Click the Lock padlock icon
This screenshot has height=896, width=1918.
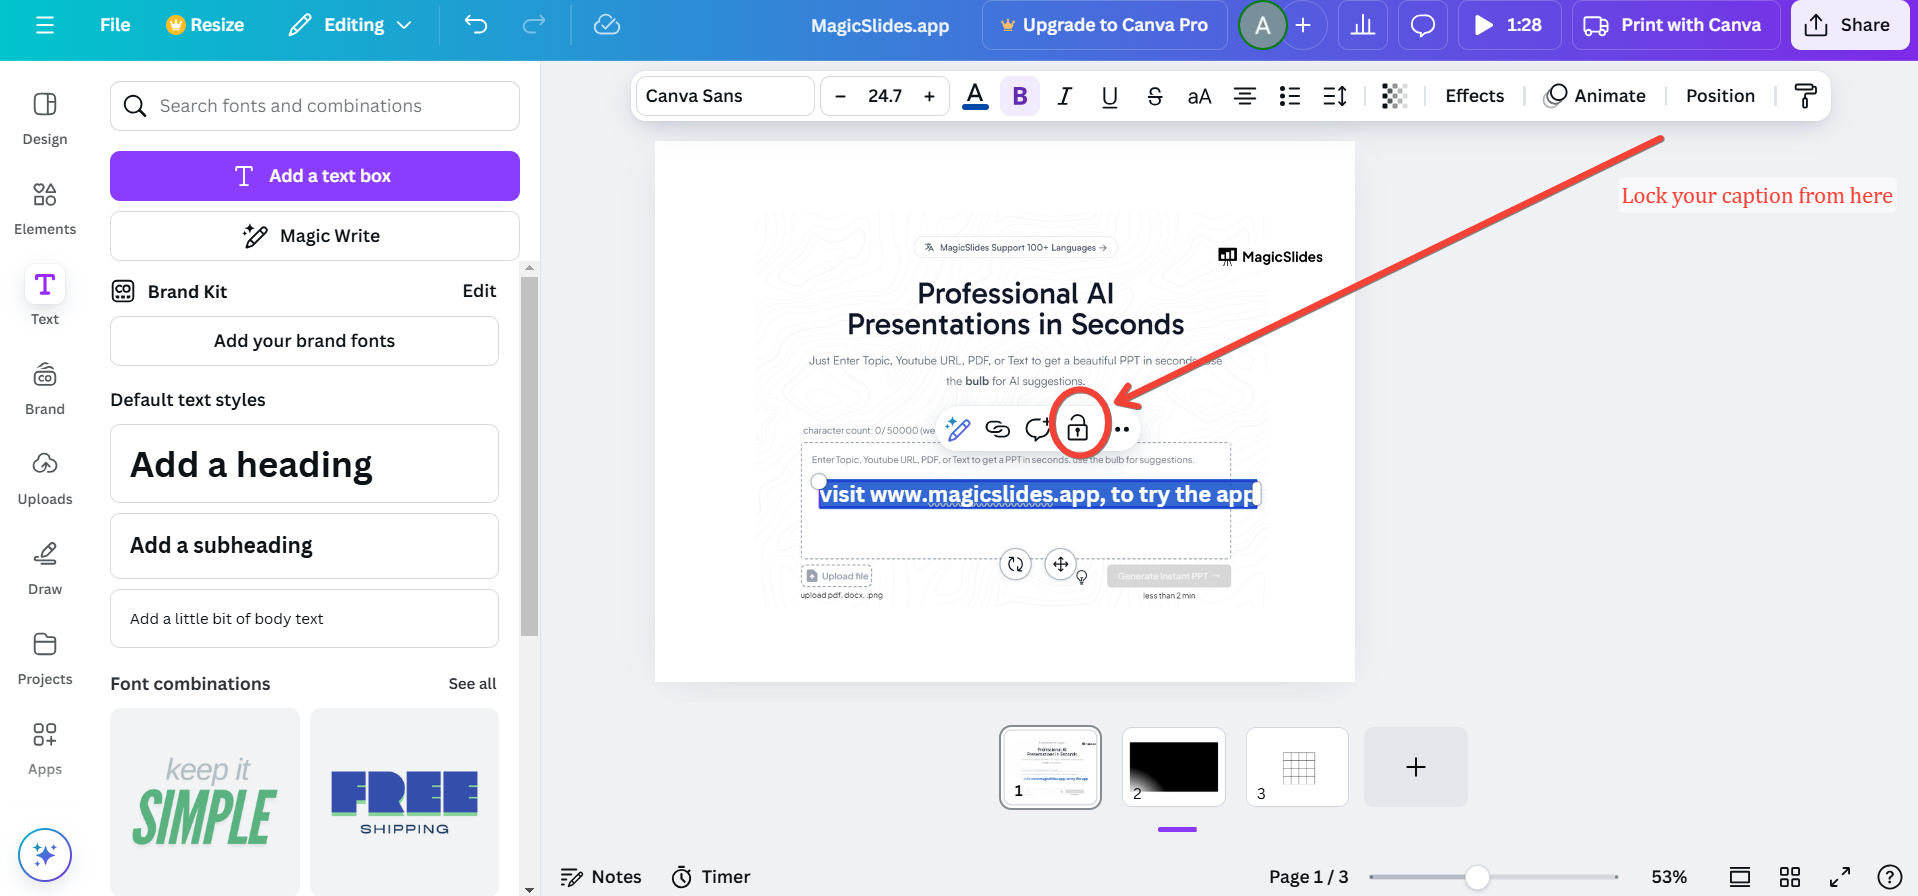[1077, 429]
